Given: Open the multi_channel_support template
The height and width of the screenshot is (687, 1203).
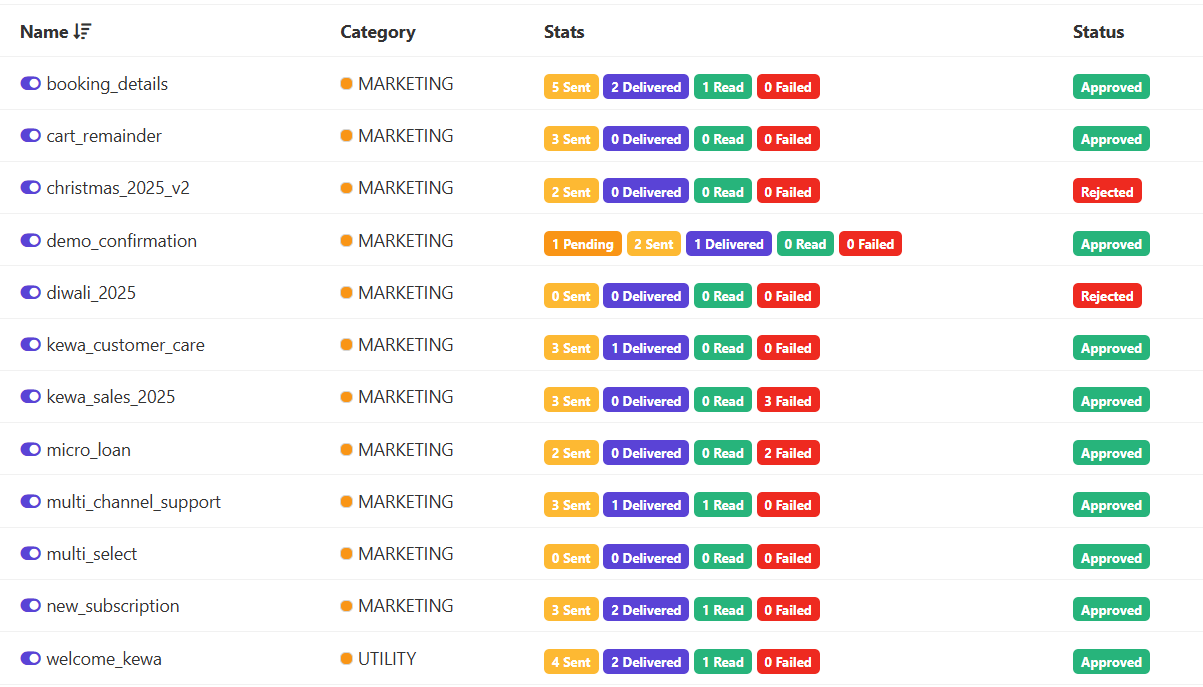Looking at the screenshot, I should coord(133,502).
